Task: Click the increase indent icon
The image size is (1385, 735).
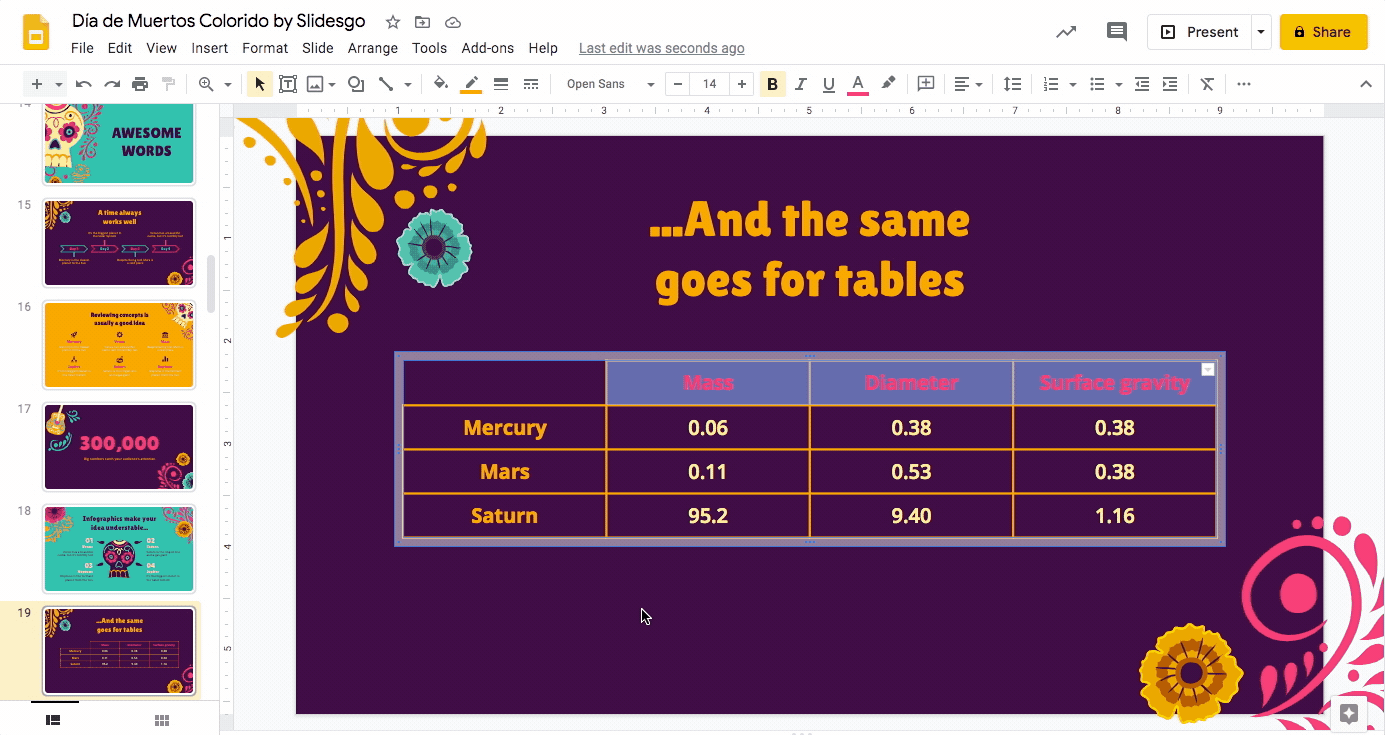Action: click(1170, 84)
